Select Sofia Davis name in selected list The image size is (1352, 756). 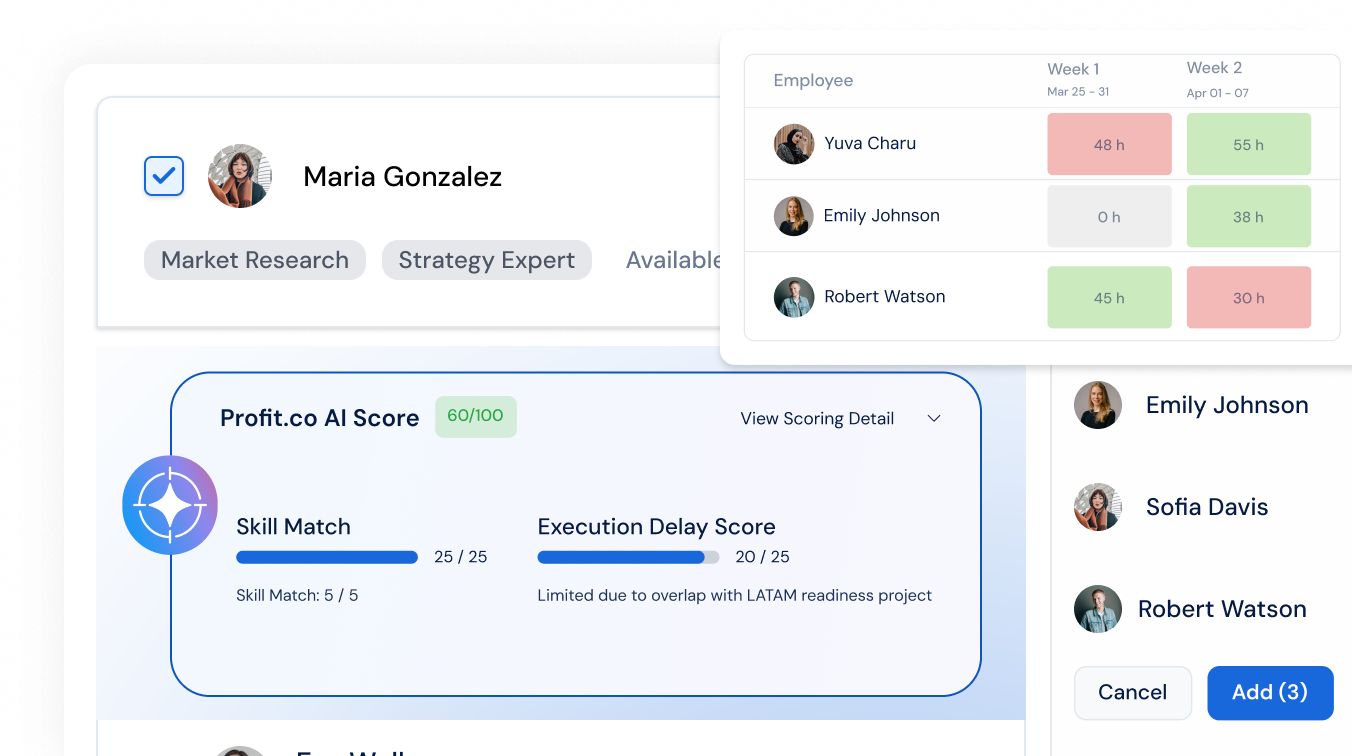pyautogui.click(x=1207, y=507)
